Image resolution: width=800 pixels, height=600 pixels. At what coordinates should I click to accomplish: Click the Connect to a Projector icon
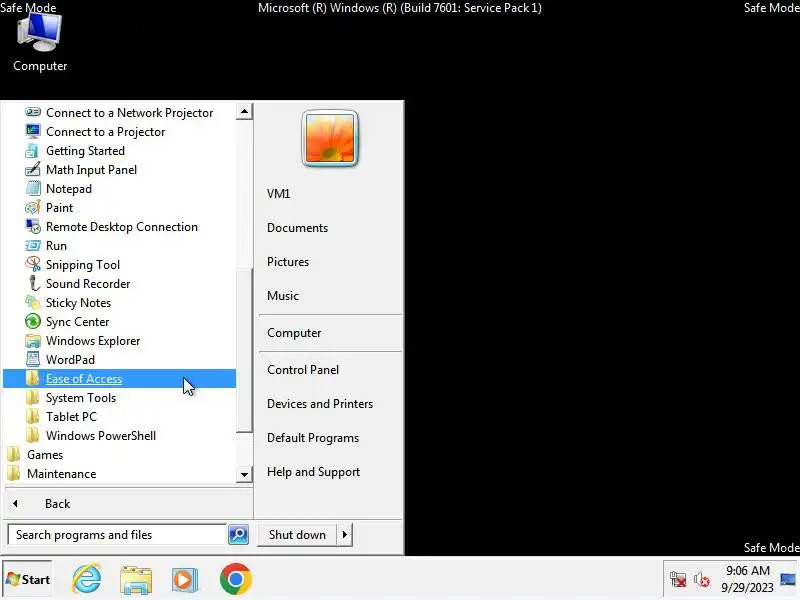(33, 131)
